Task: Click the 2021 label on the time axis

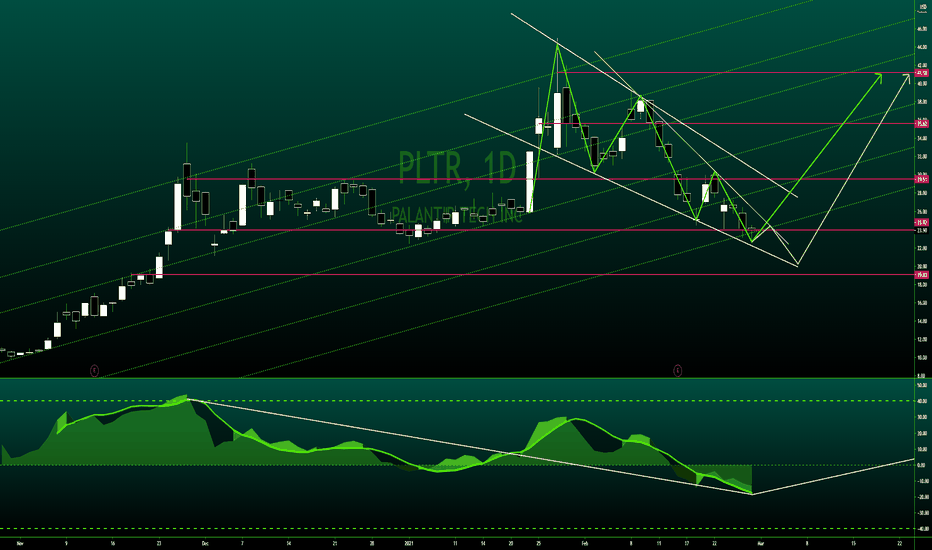Action: (x=409, y=543)
